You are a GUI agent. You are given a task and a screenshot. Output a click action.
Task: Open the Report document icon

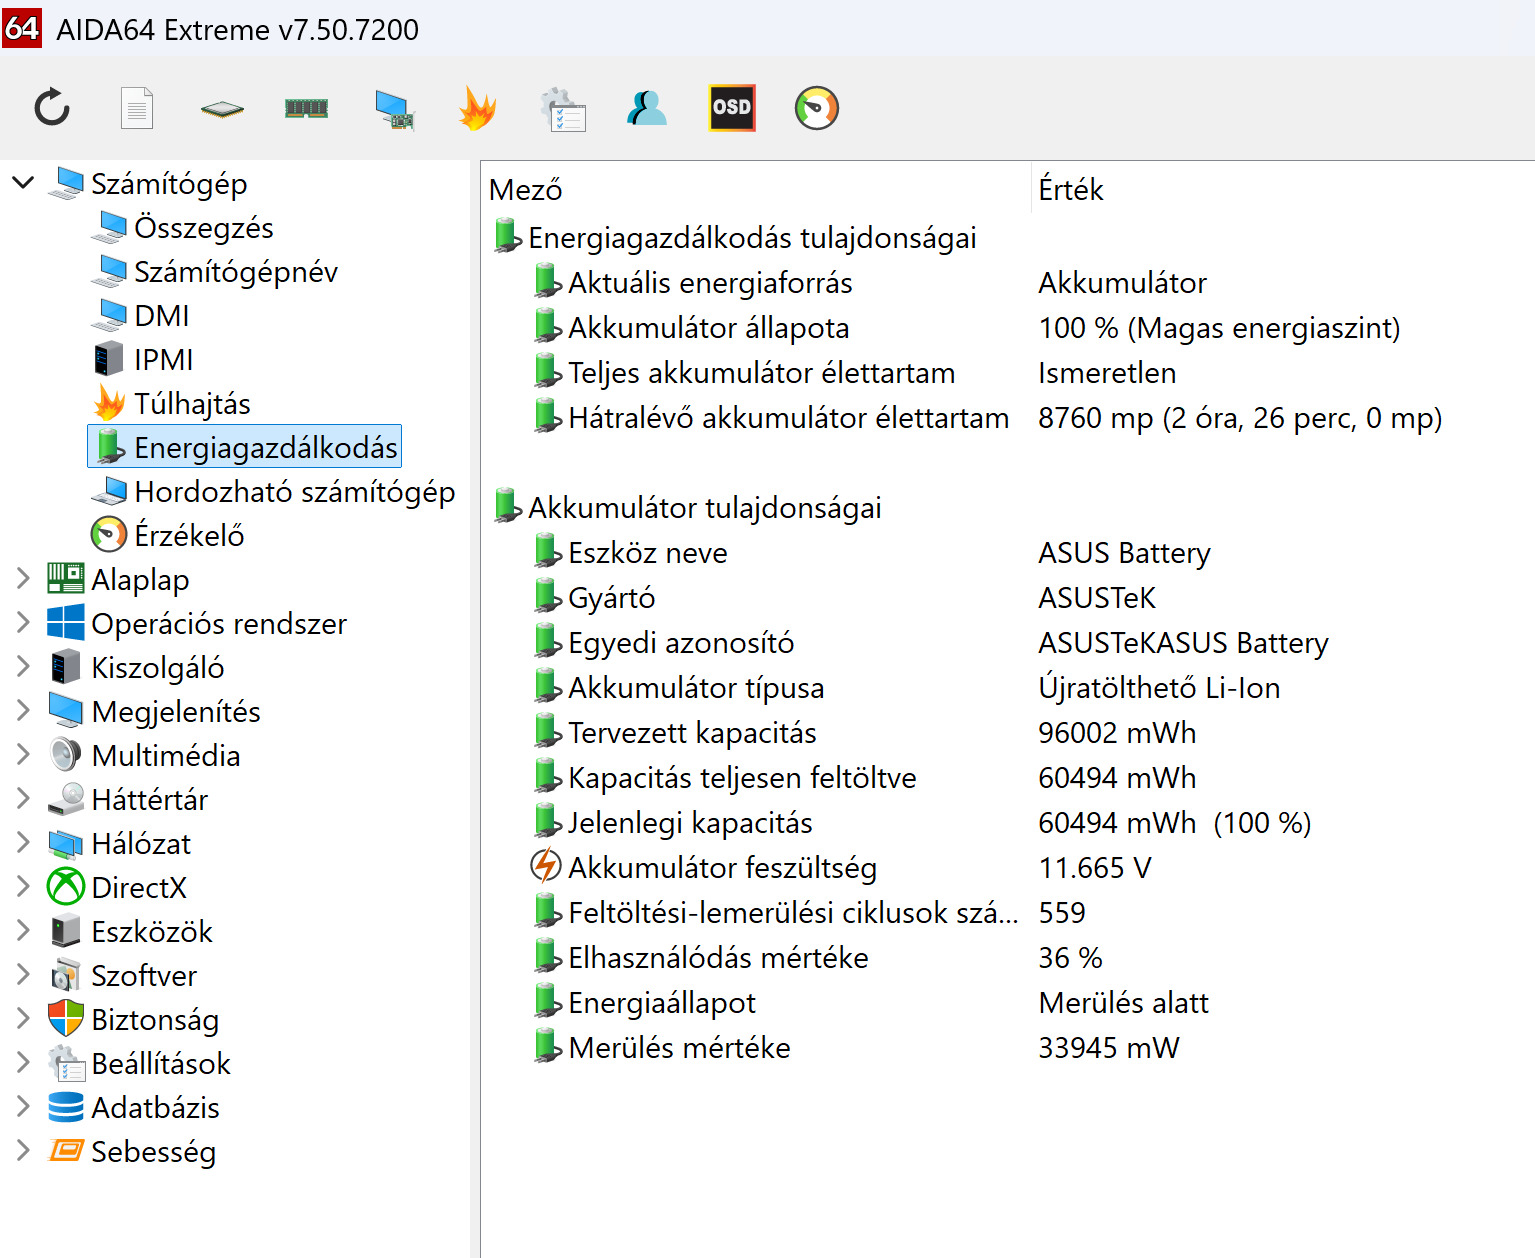[x=137, y=108]
